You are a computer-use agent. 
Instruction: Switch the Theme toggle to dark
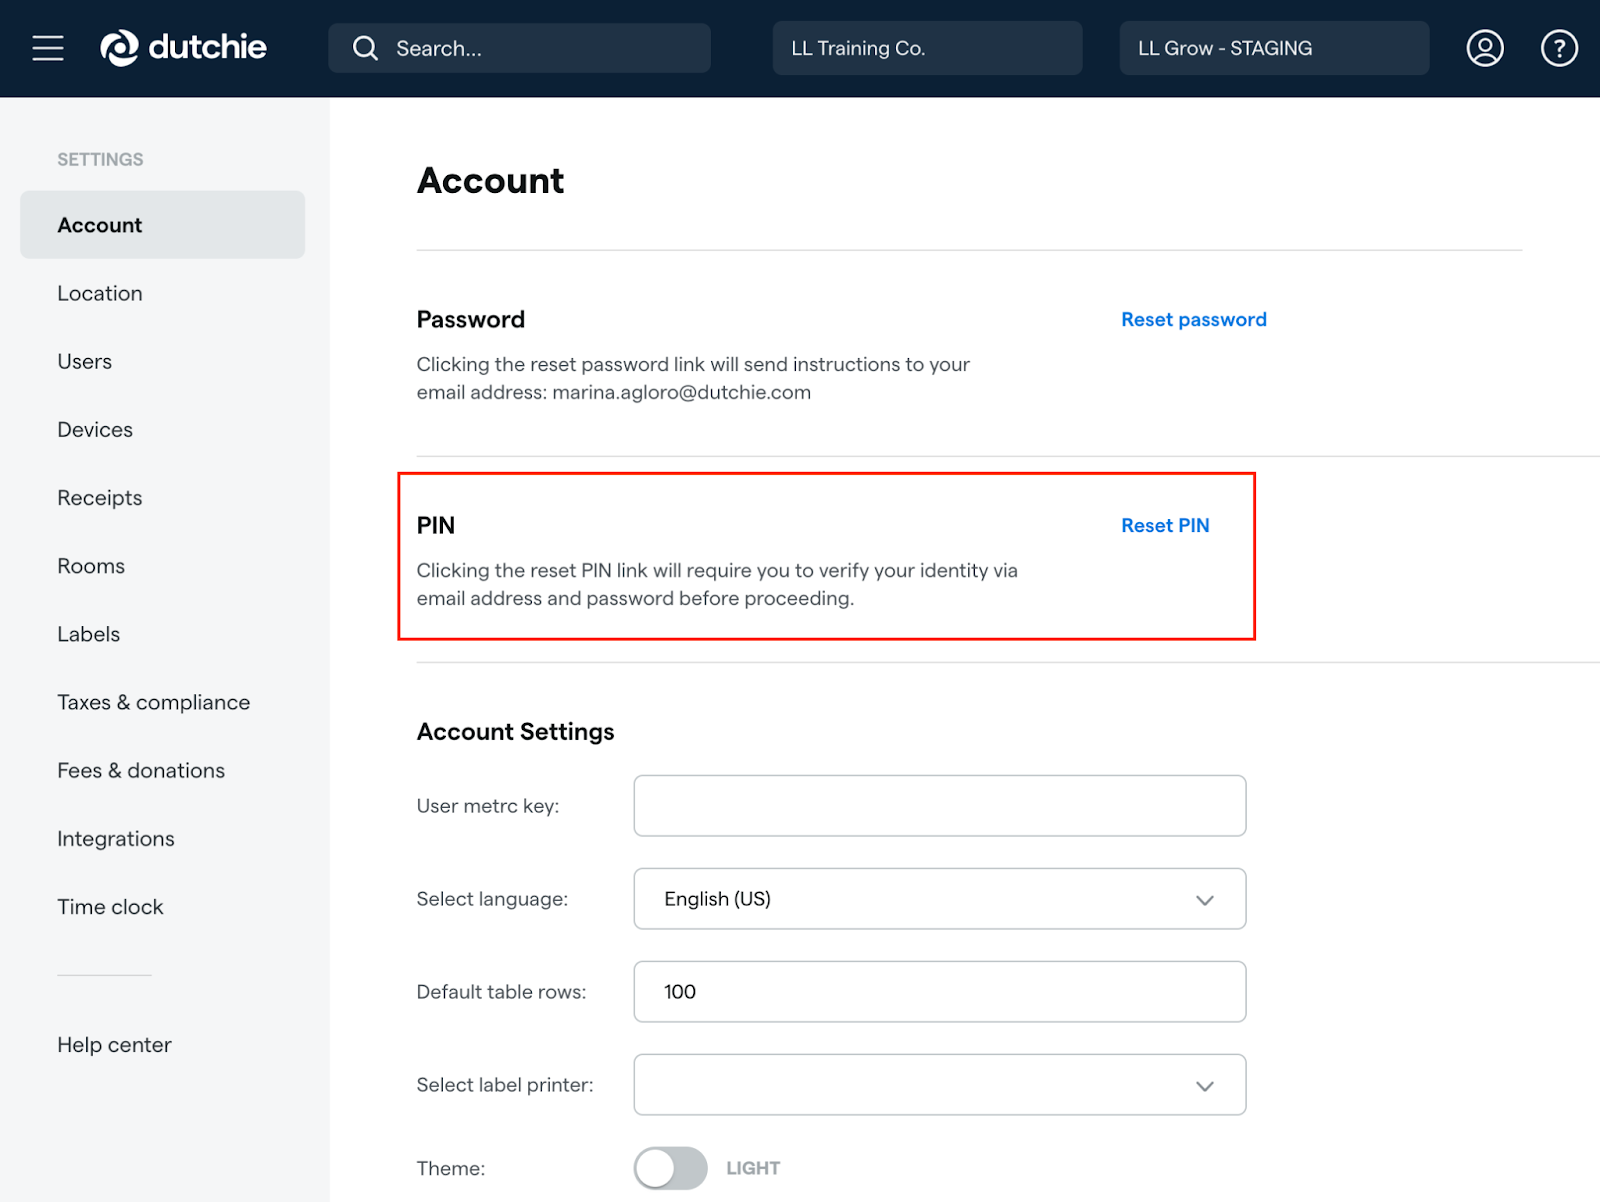point(669,1167)
